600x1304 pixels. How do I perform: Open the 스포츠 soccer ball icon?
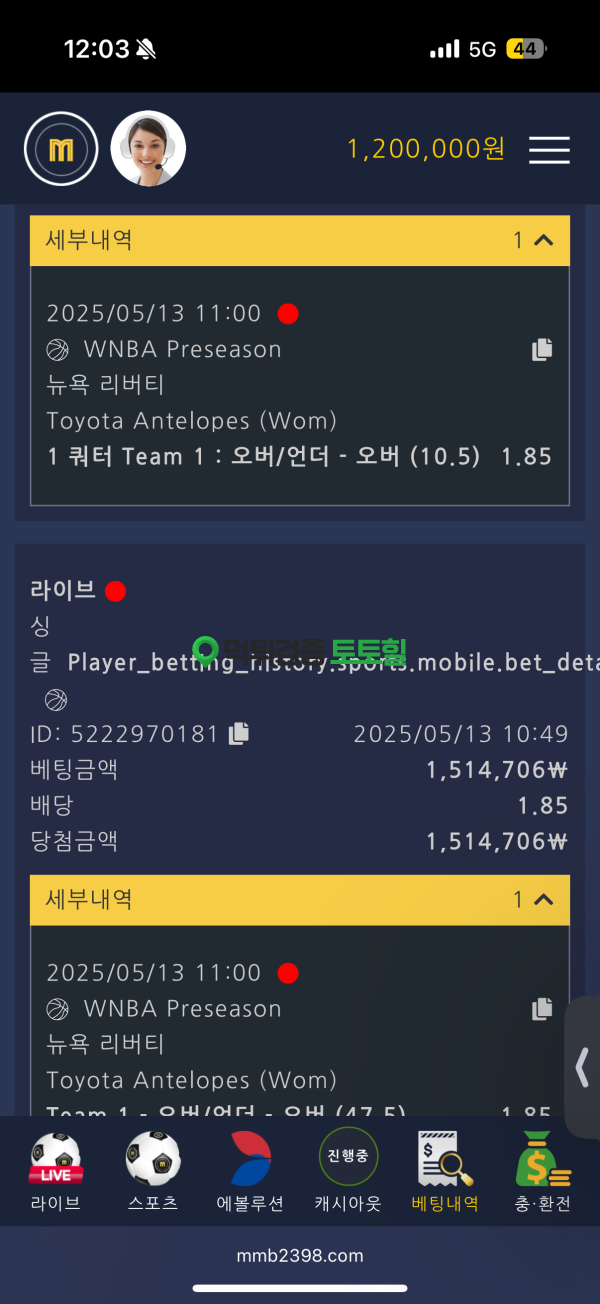point(153,1171)
